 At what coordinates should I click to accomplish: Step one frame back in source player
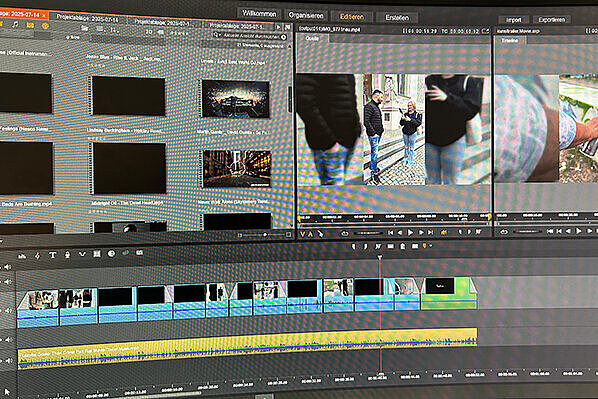pos(400,232)
